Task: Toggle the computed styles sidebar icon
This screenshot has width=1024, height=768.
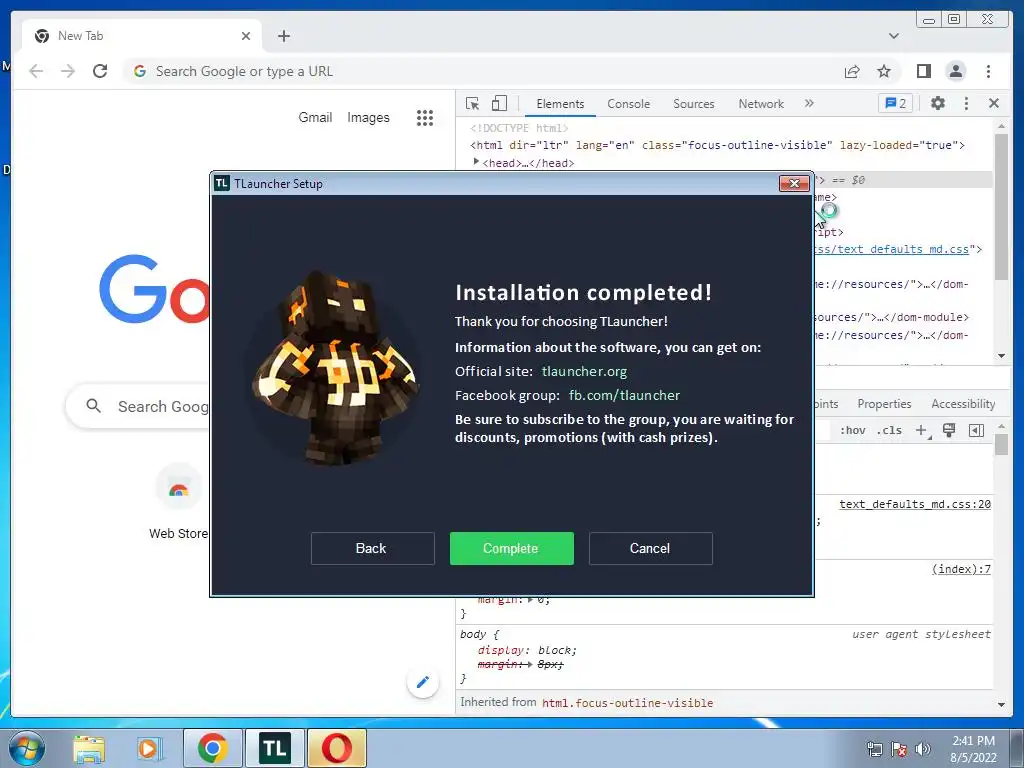Action: click(976, 430)
